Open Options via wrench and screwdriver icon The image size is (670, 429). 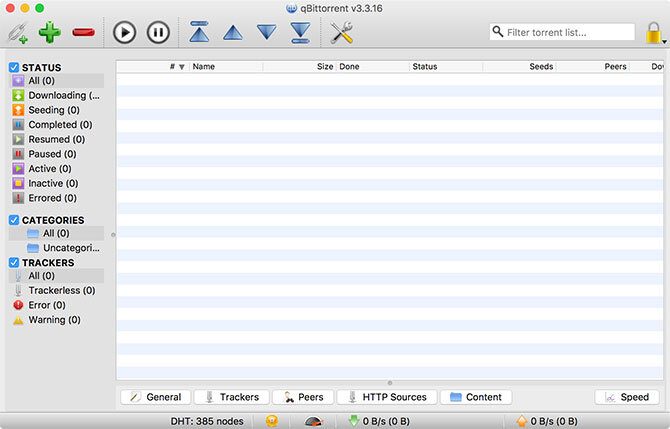pos(341,32)
